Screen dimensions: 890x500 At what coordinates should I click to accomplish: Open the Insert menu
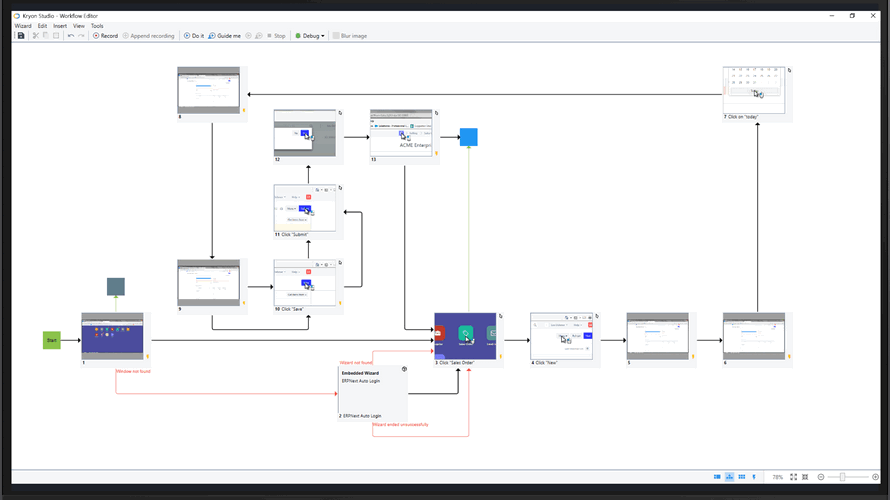[60, 26]
